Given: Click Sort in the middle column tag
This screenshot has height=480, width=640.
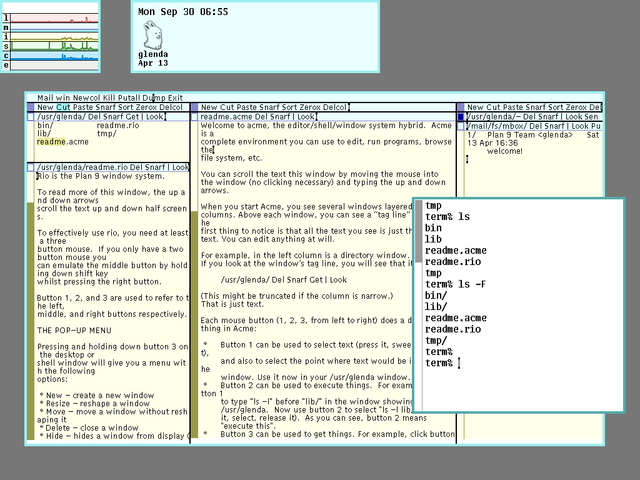Looking at the screenshot, I should (x=289, y=107).
